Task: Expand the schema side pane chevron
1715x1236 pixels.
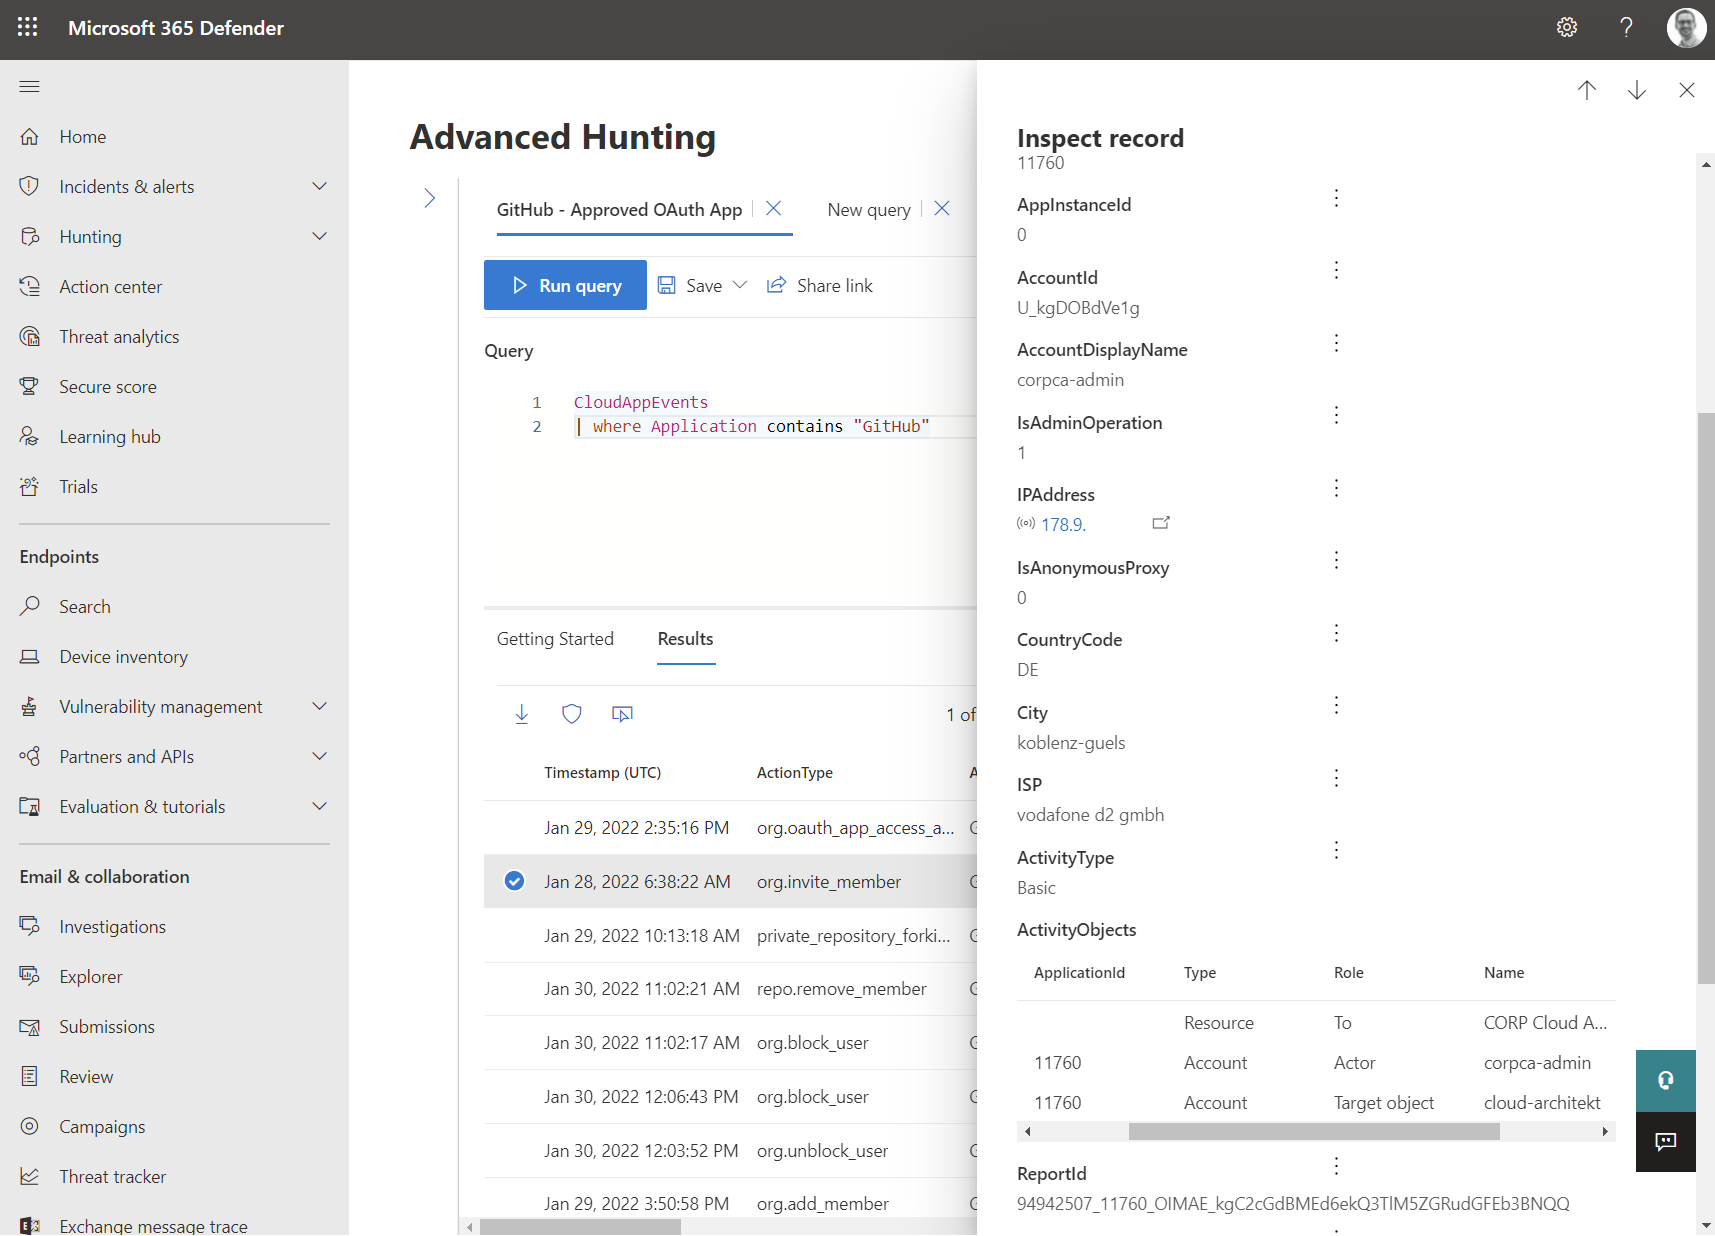Action: pos(430,198)
